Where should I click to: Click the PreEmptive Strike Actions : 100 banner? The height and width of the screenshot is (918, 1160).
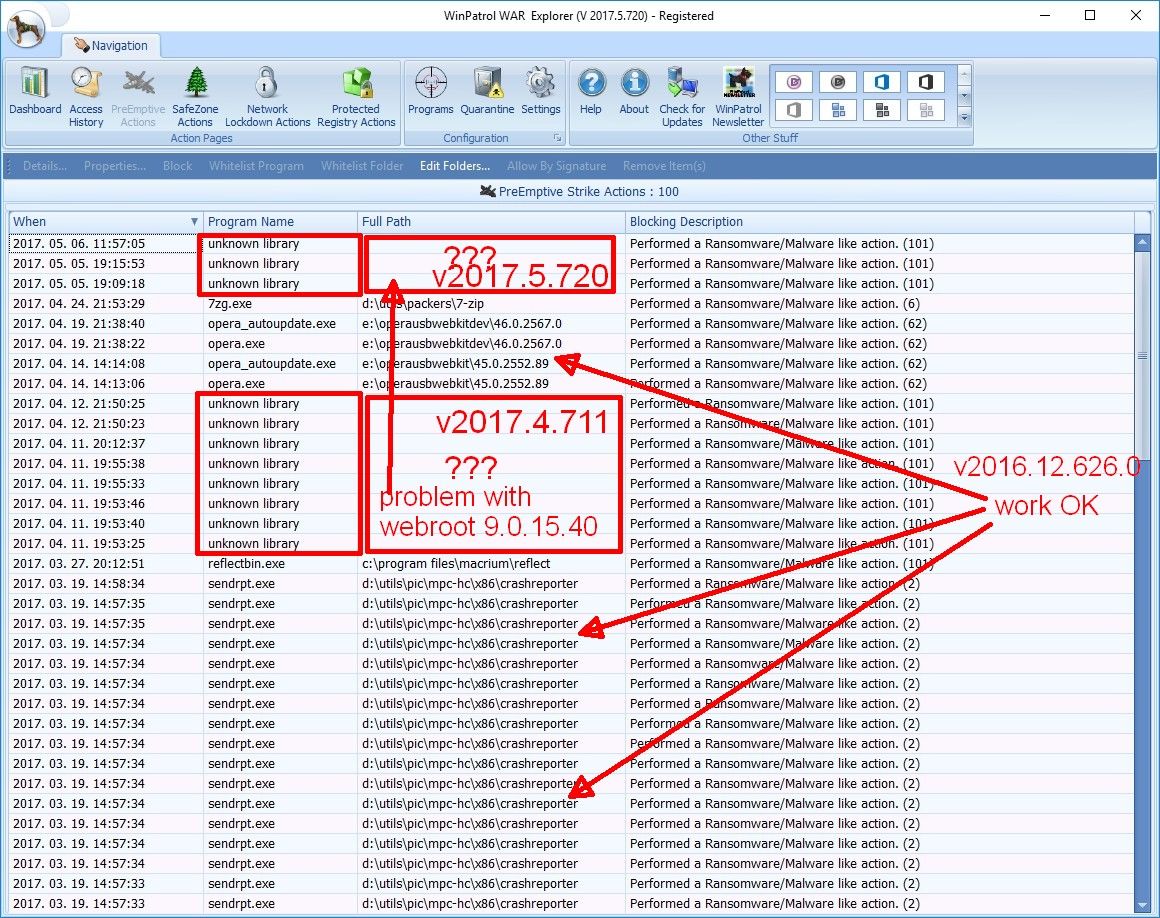[x=579, y=192]
